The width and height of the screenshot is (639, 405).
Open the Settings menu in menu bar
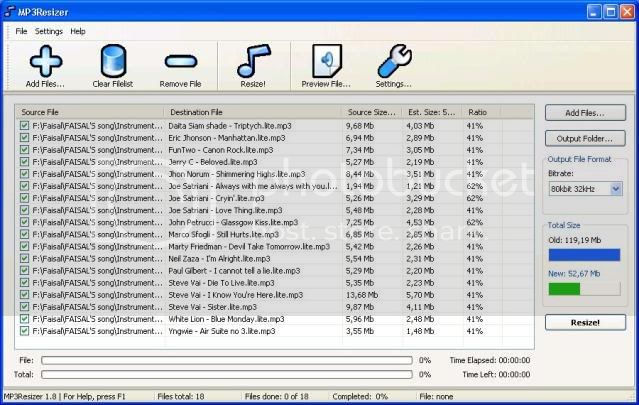[x=49, y=31]
